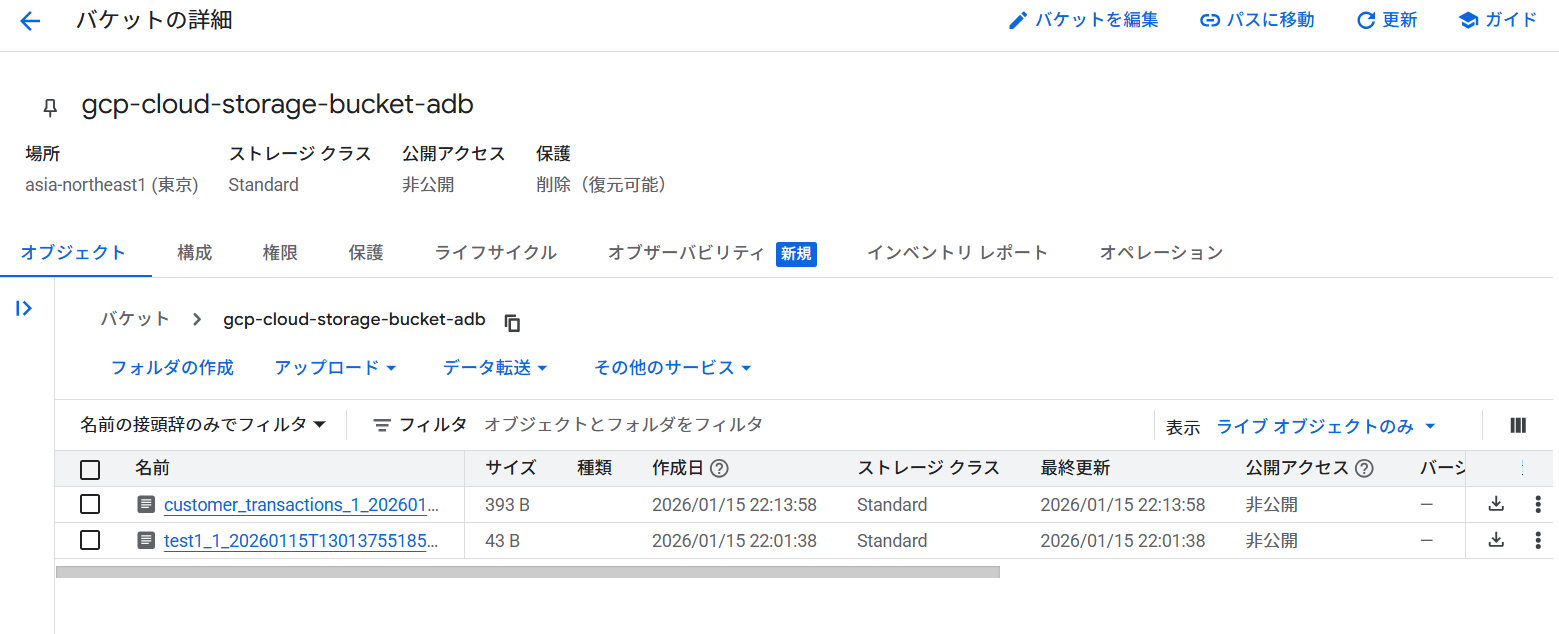Click the 最終更新 column header

[x=1075, y=468]
